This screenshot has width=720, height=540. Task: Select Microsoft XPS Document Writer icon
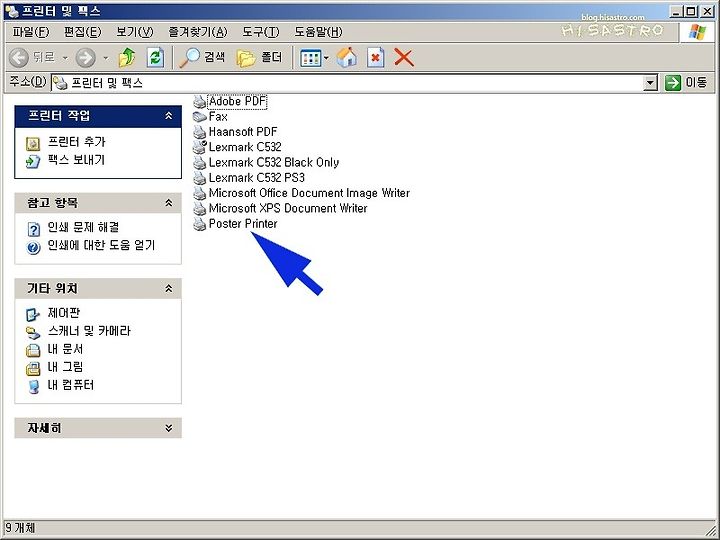click(200, 208)
